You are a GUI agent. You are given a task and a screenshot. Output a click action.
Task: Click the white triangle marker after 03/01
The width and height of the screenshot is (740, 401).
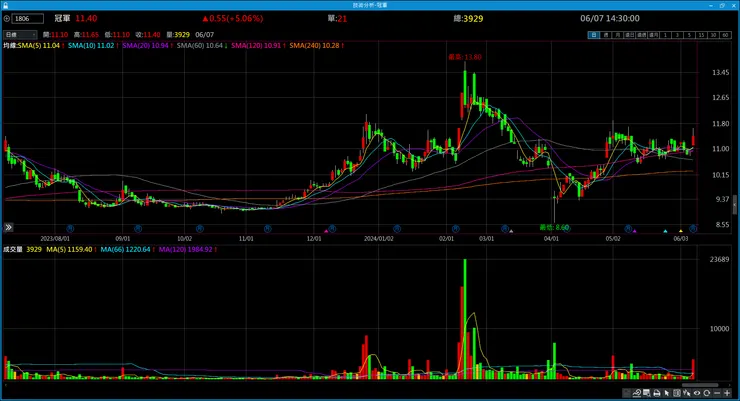pyautogui.click(x=511, y=231)
